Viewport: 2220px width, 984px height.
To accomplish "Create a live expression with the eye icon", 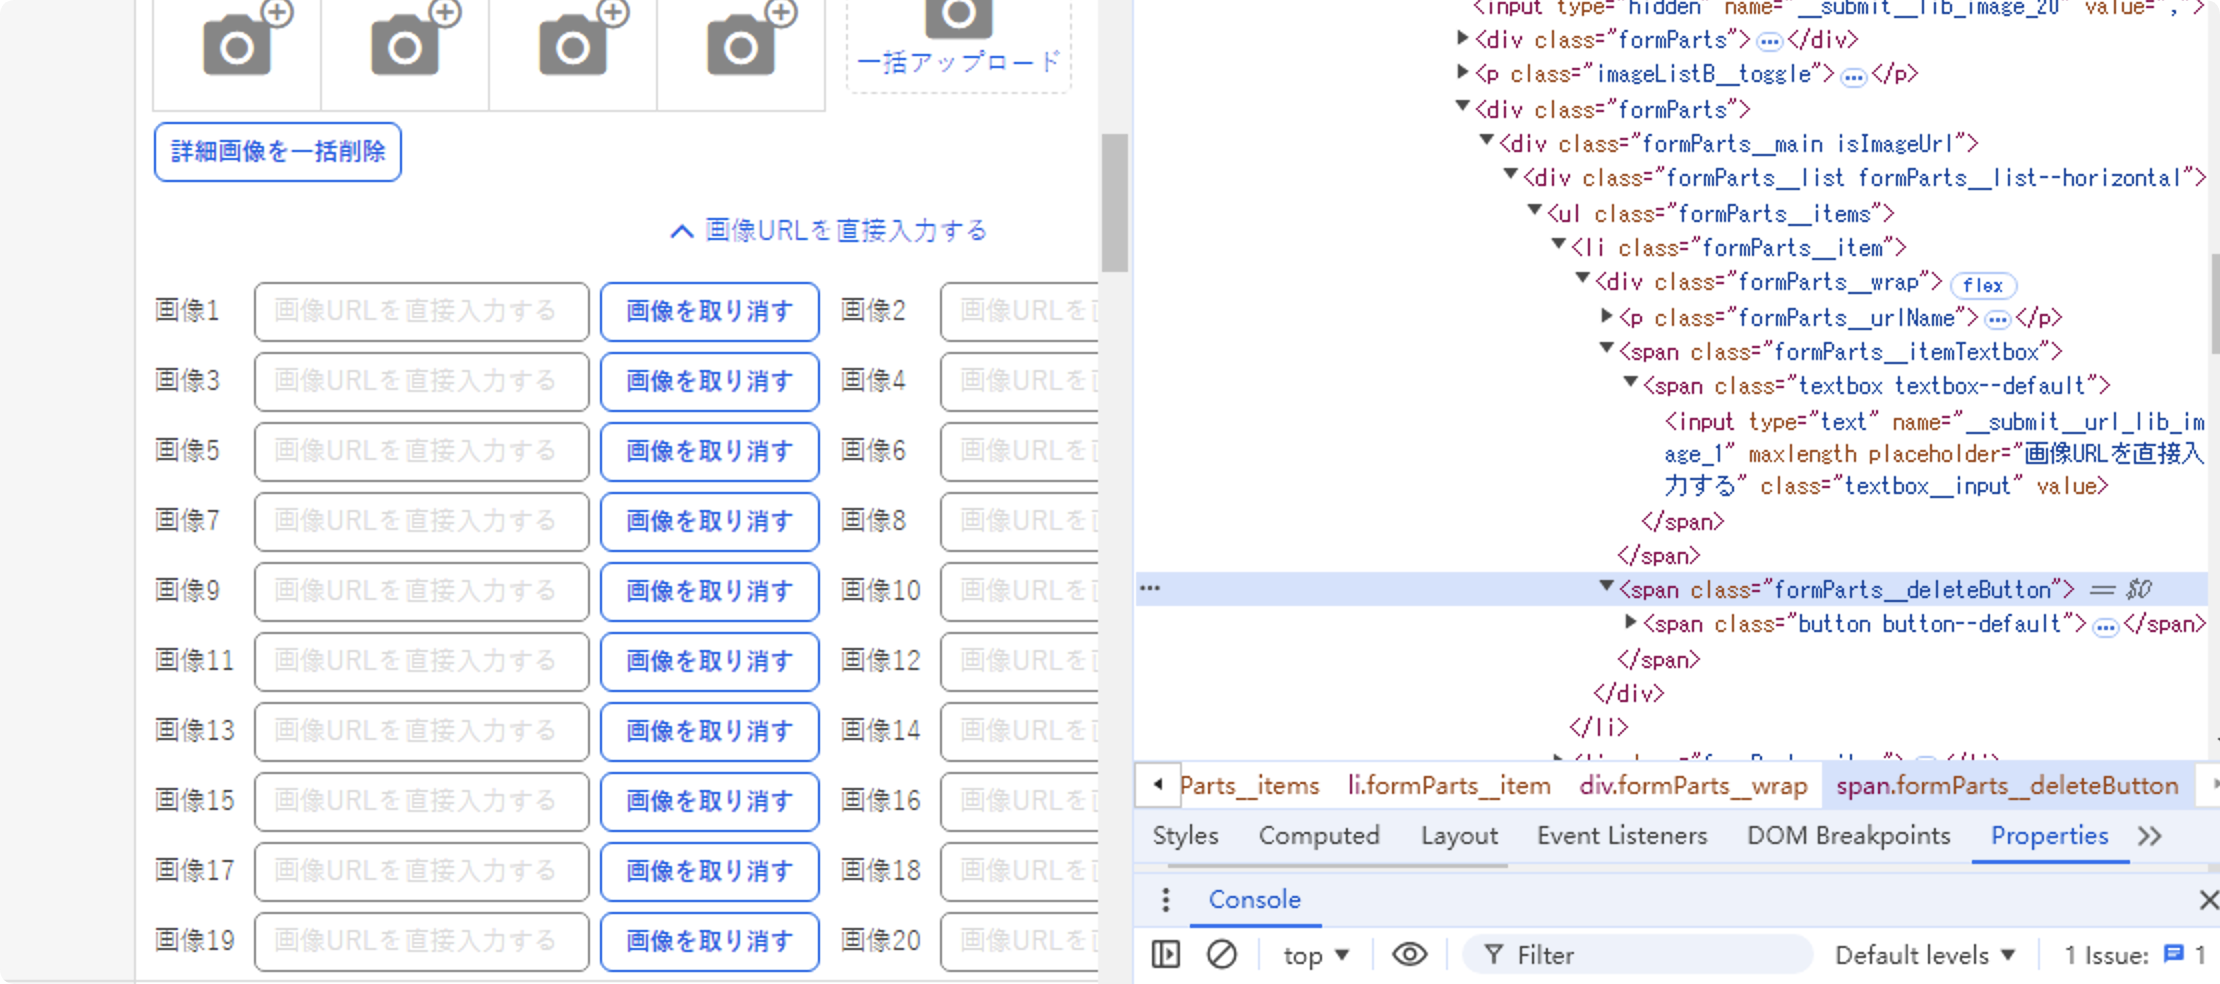I will pyautogui.click(x=1409, y=955).
